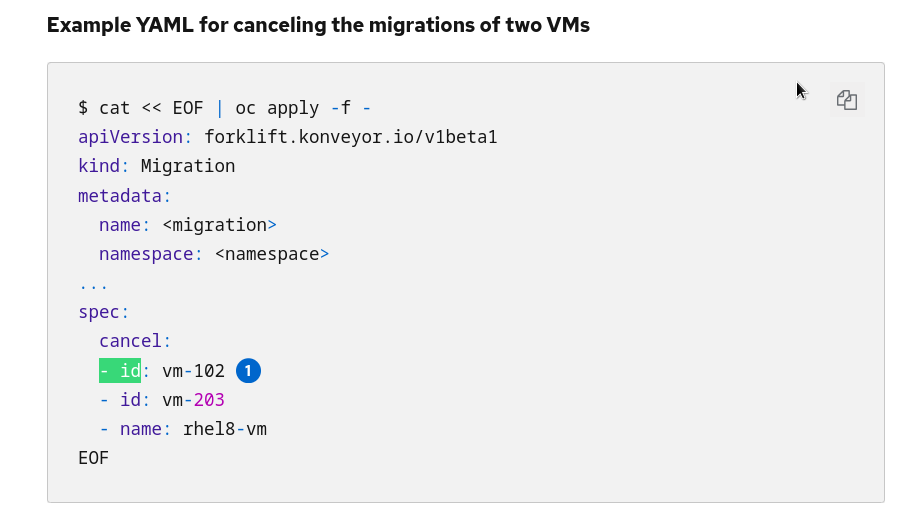The image size is (913, 520).
Task: Click the forklift.konveyor.io/v1beta1 value
Action: pos(351,137)
